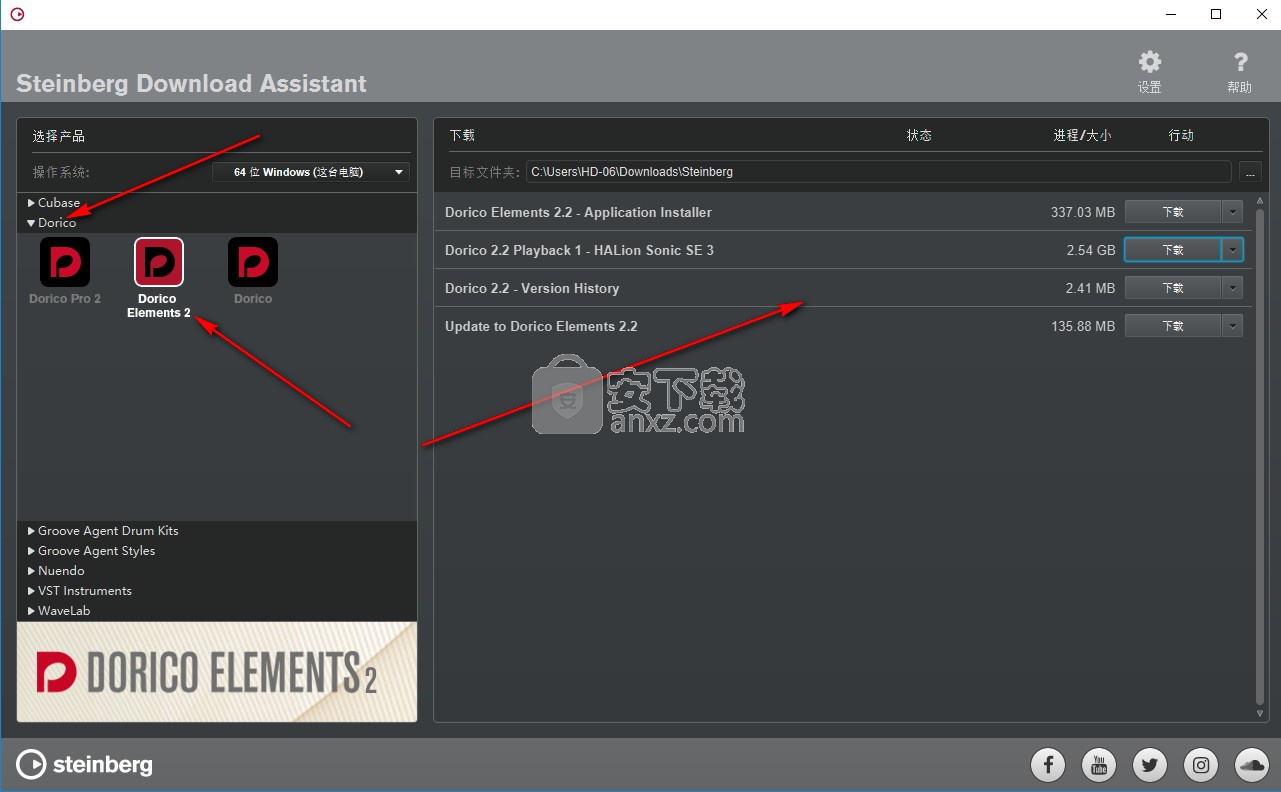Screen dimensions: 1281x792
Task: Select row 'Dorico 2.2 - Version History'
Action: coord(844,288)
